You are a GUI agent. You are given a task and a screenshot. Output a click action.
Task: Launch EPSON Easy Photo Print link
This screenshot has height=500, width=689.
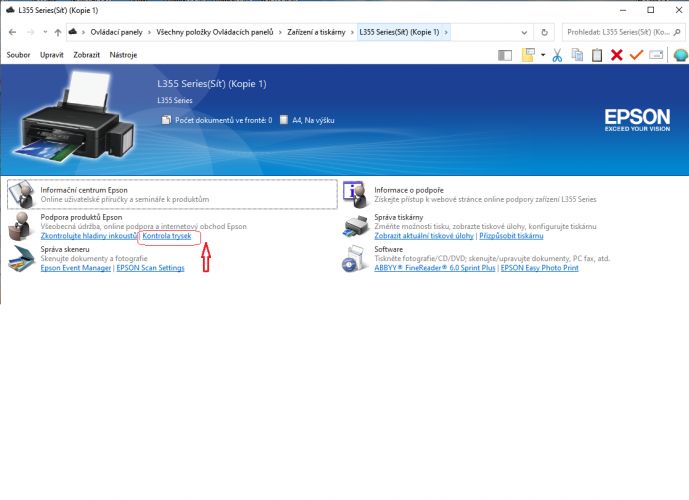pos(540,268)
